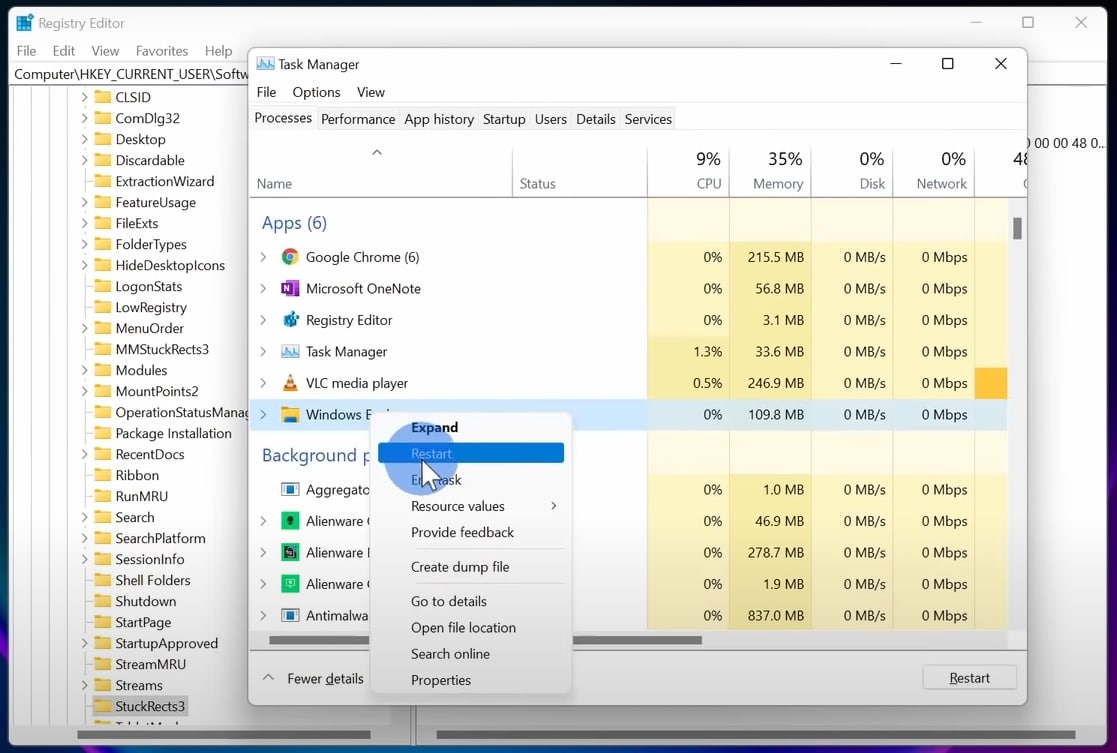
Task: Click the Task Manager vertical scrollbar thumb
Action: 1017,228
